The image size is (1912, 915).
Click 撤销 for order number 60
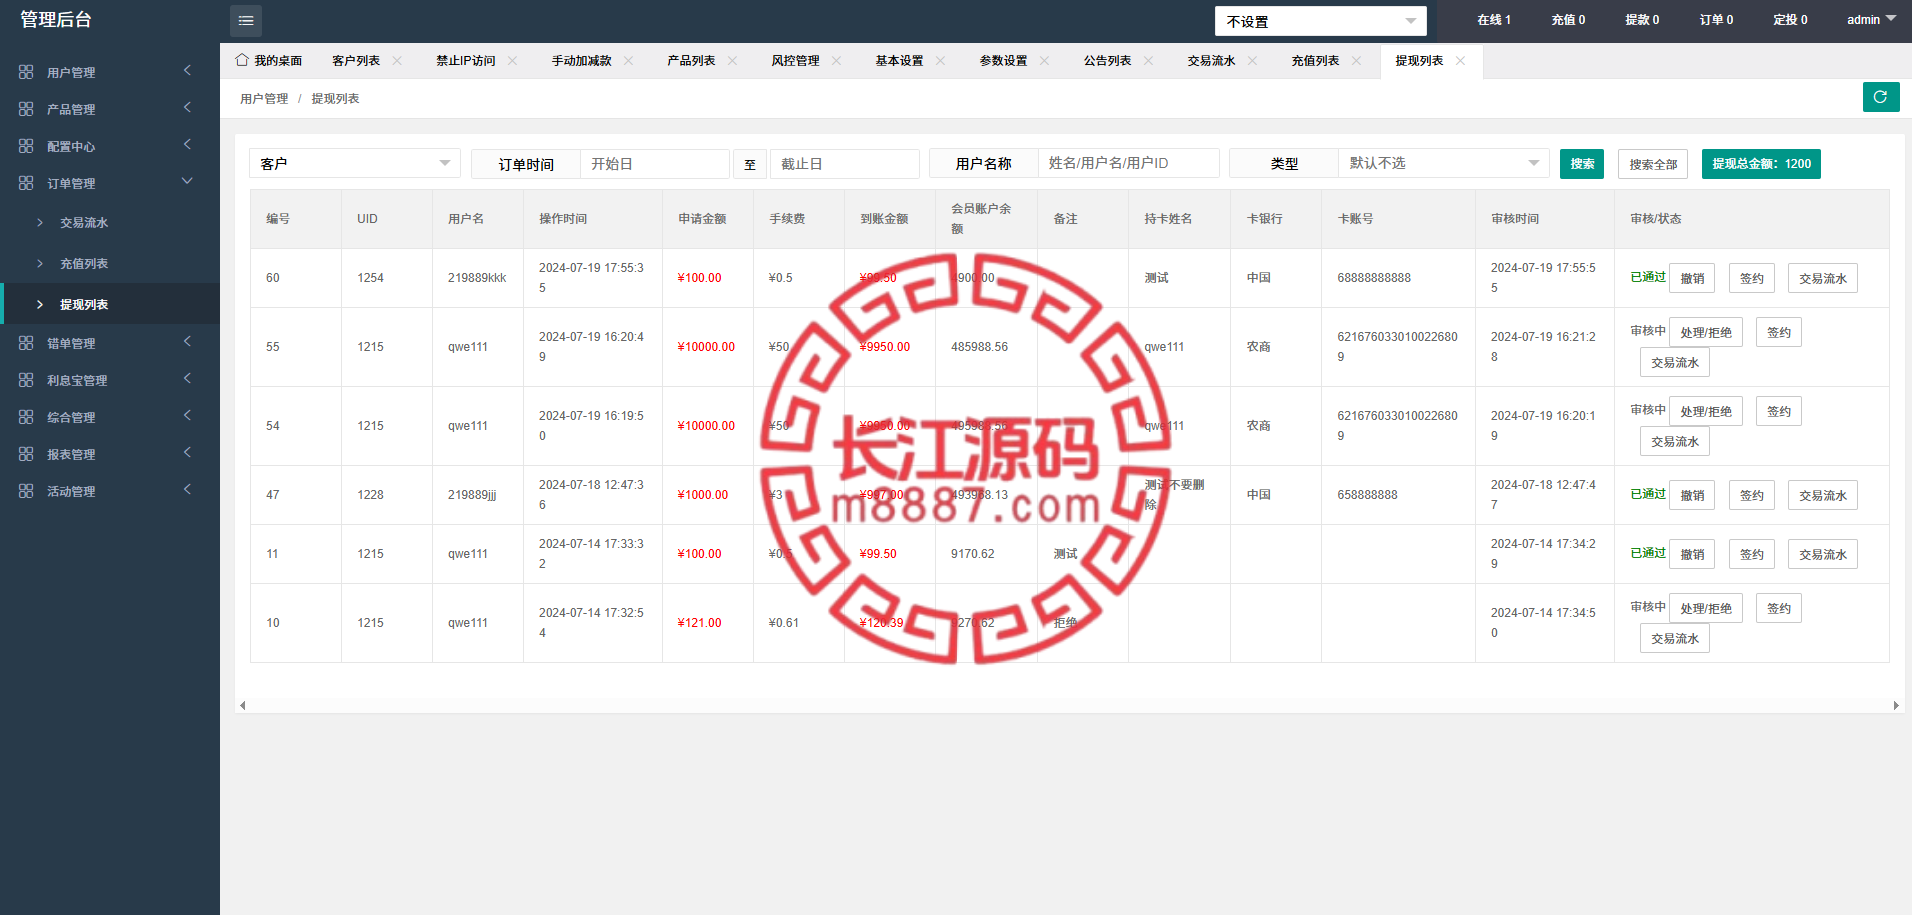pos(1692,278)
